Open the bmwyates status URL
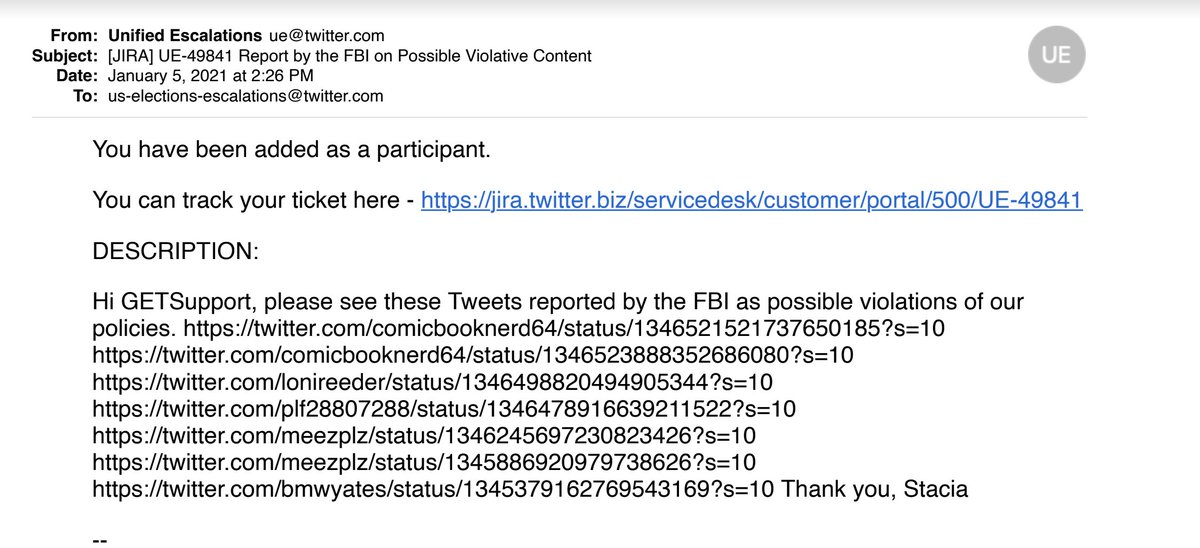Image resolution: width=1200 pixels, height=548 pixels. coord(433,490)
